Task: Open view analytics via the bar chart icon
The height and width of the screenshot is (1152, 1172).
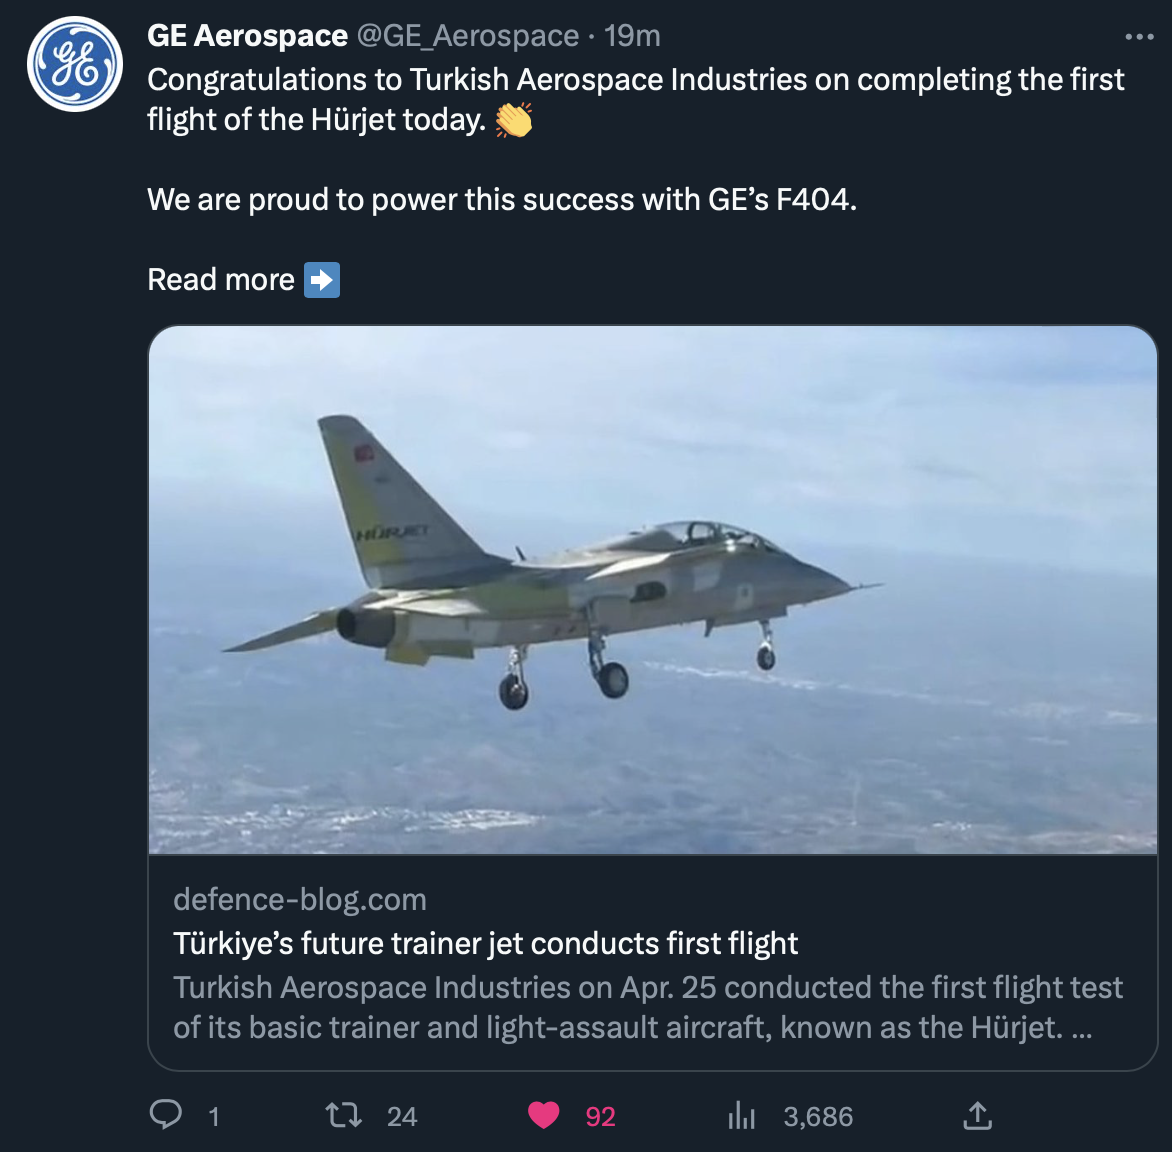Action: (742, 1115)
